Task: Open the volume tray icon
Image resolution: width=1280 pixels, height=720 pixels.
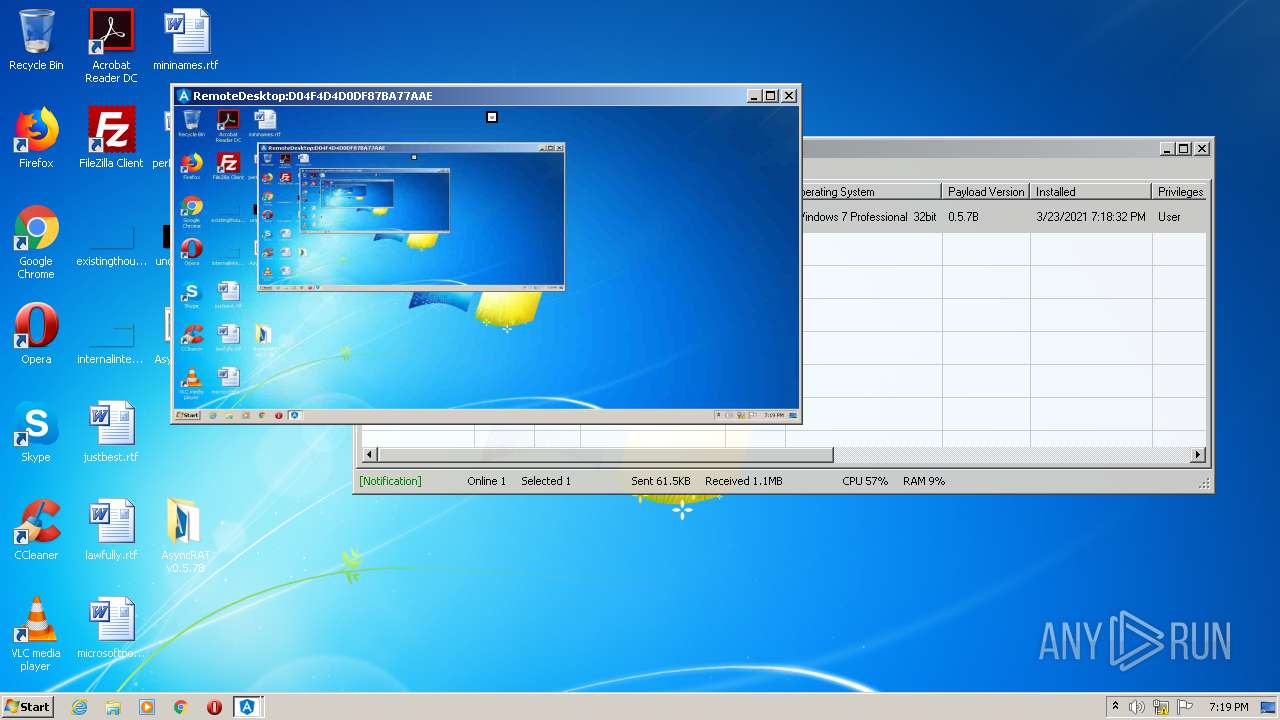Action: pos(1137,707)
